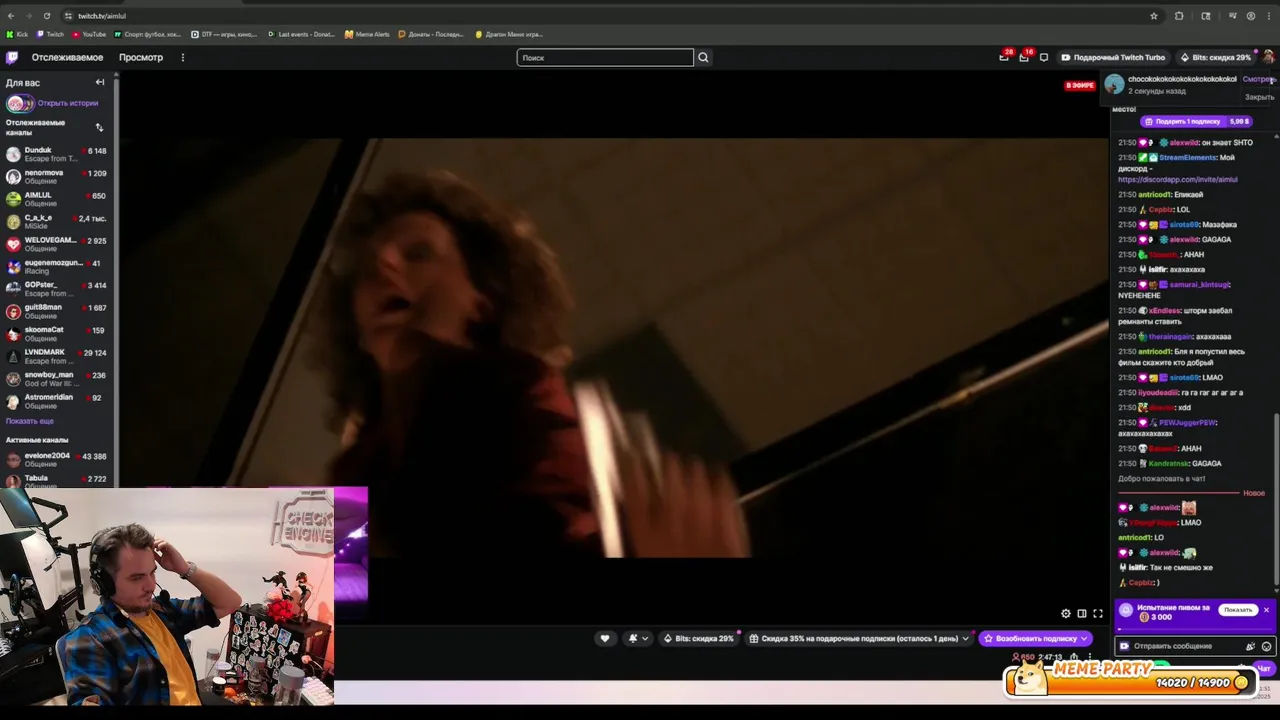Open evelone2004 channel in sidebar
1280x720 pixels.
57,460
